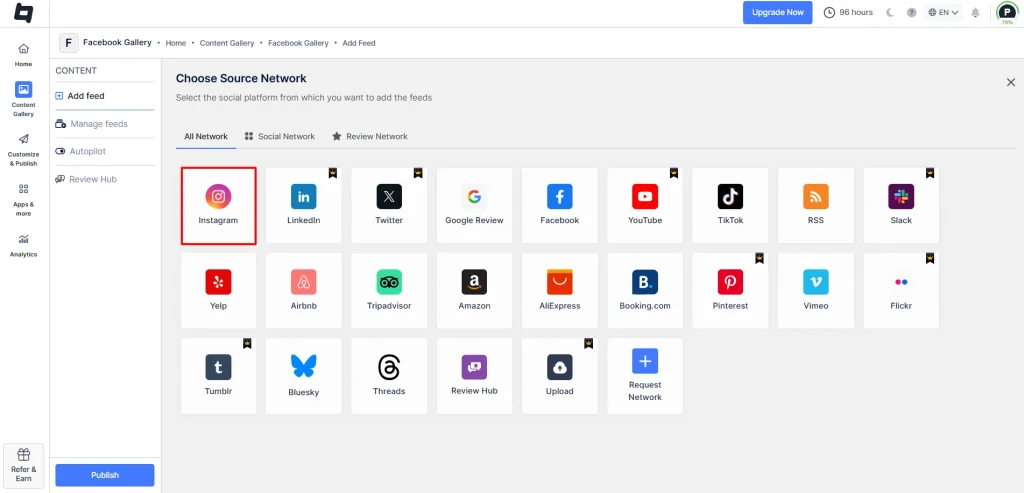The width and height of the screenshot is (1024, 493).
Task: Open Analytics from the left sidebar
Action: [x=23, y=245]
